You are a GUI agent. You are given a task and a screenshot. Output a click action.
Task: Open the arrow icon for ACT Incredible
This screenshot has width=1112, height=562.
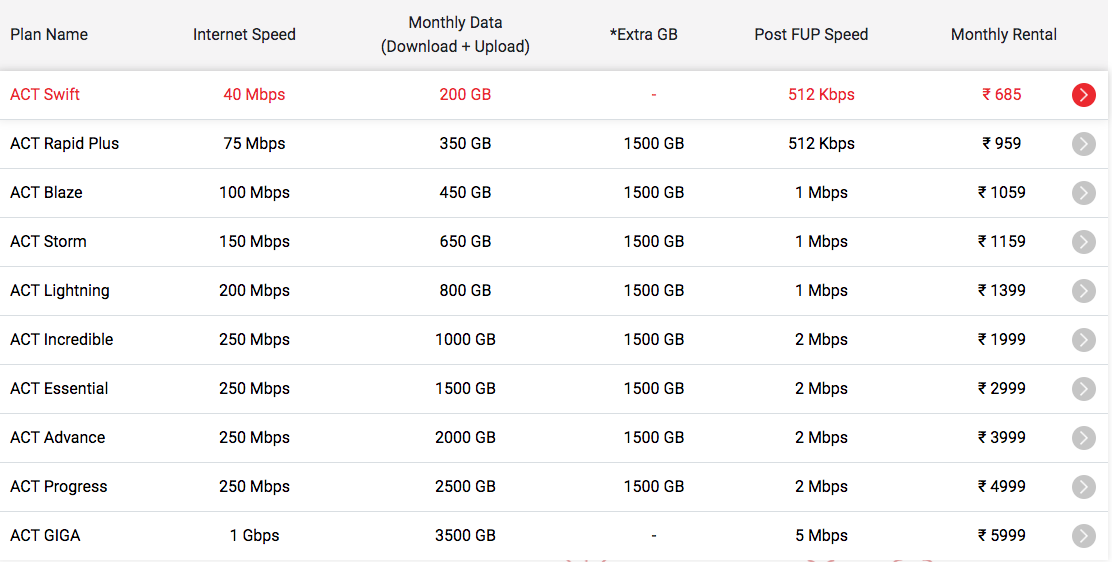pos(1084,339)
